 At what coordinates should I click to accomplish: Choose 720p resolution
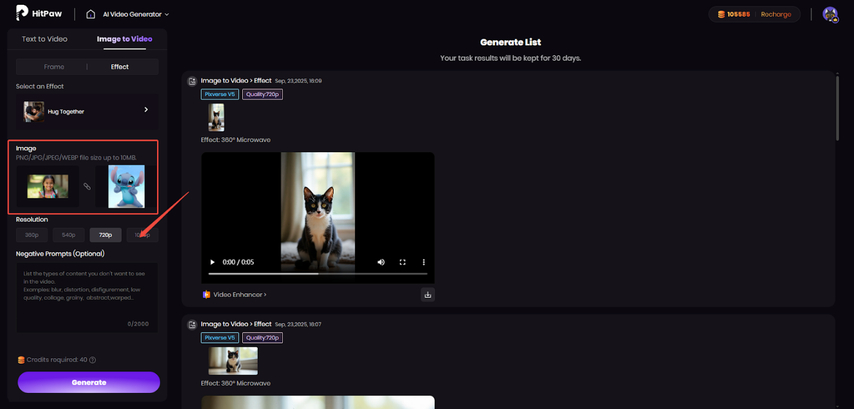pos(105,235)
